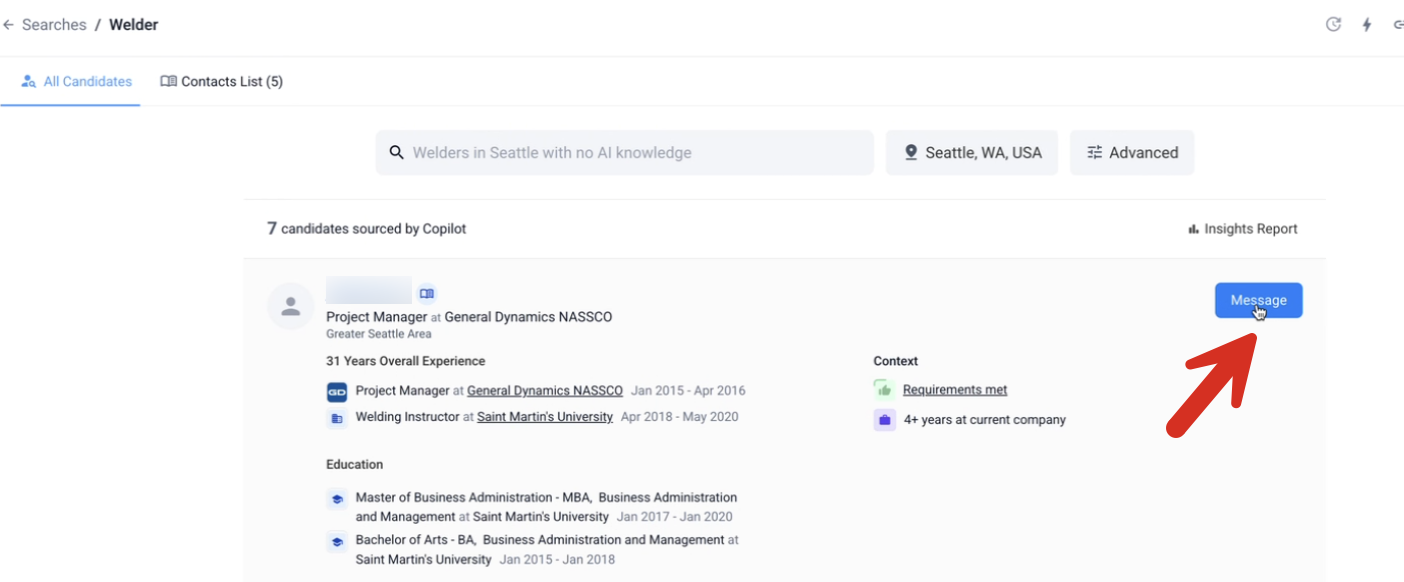Click the purple briefcase tenure icon

click(884, 420)
